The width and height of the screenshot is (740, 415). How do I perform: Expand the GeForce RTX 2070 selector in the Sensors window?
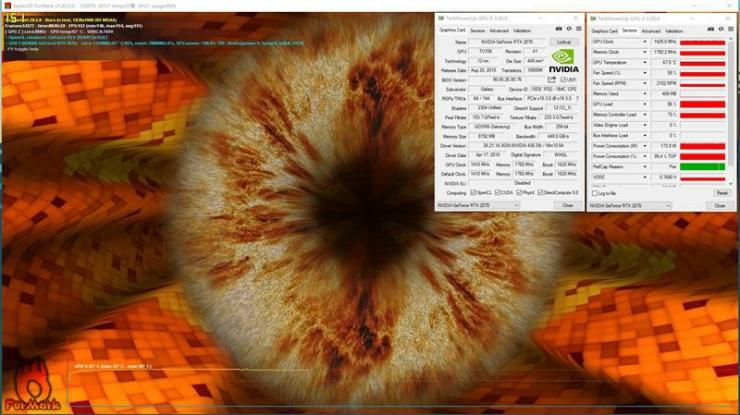pos(630,206)
